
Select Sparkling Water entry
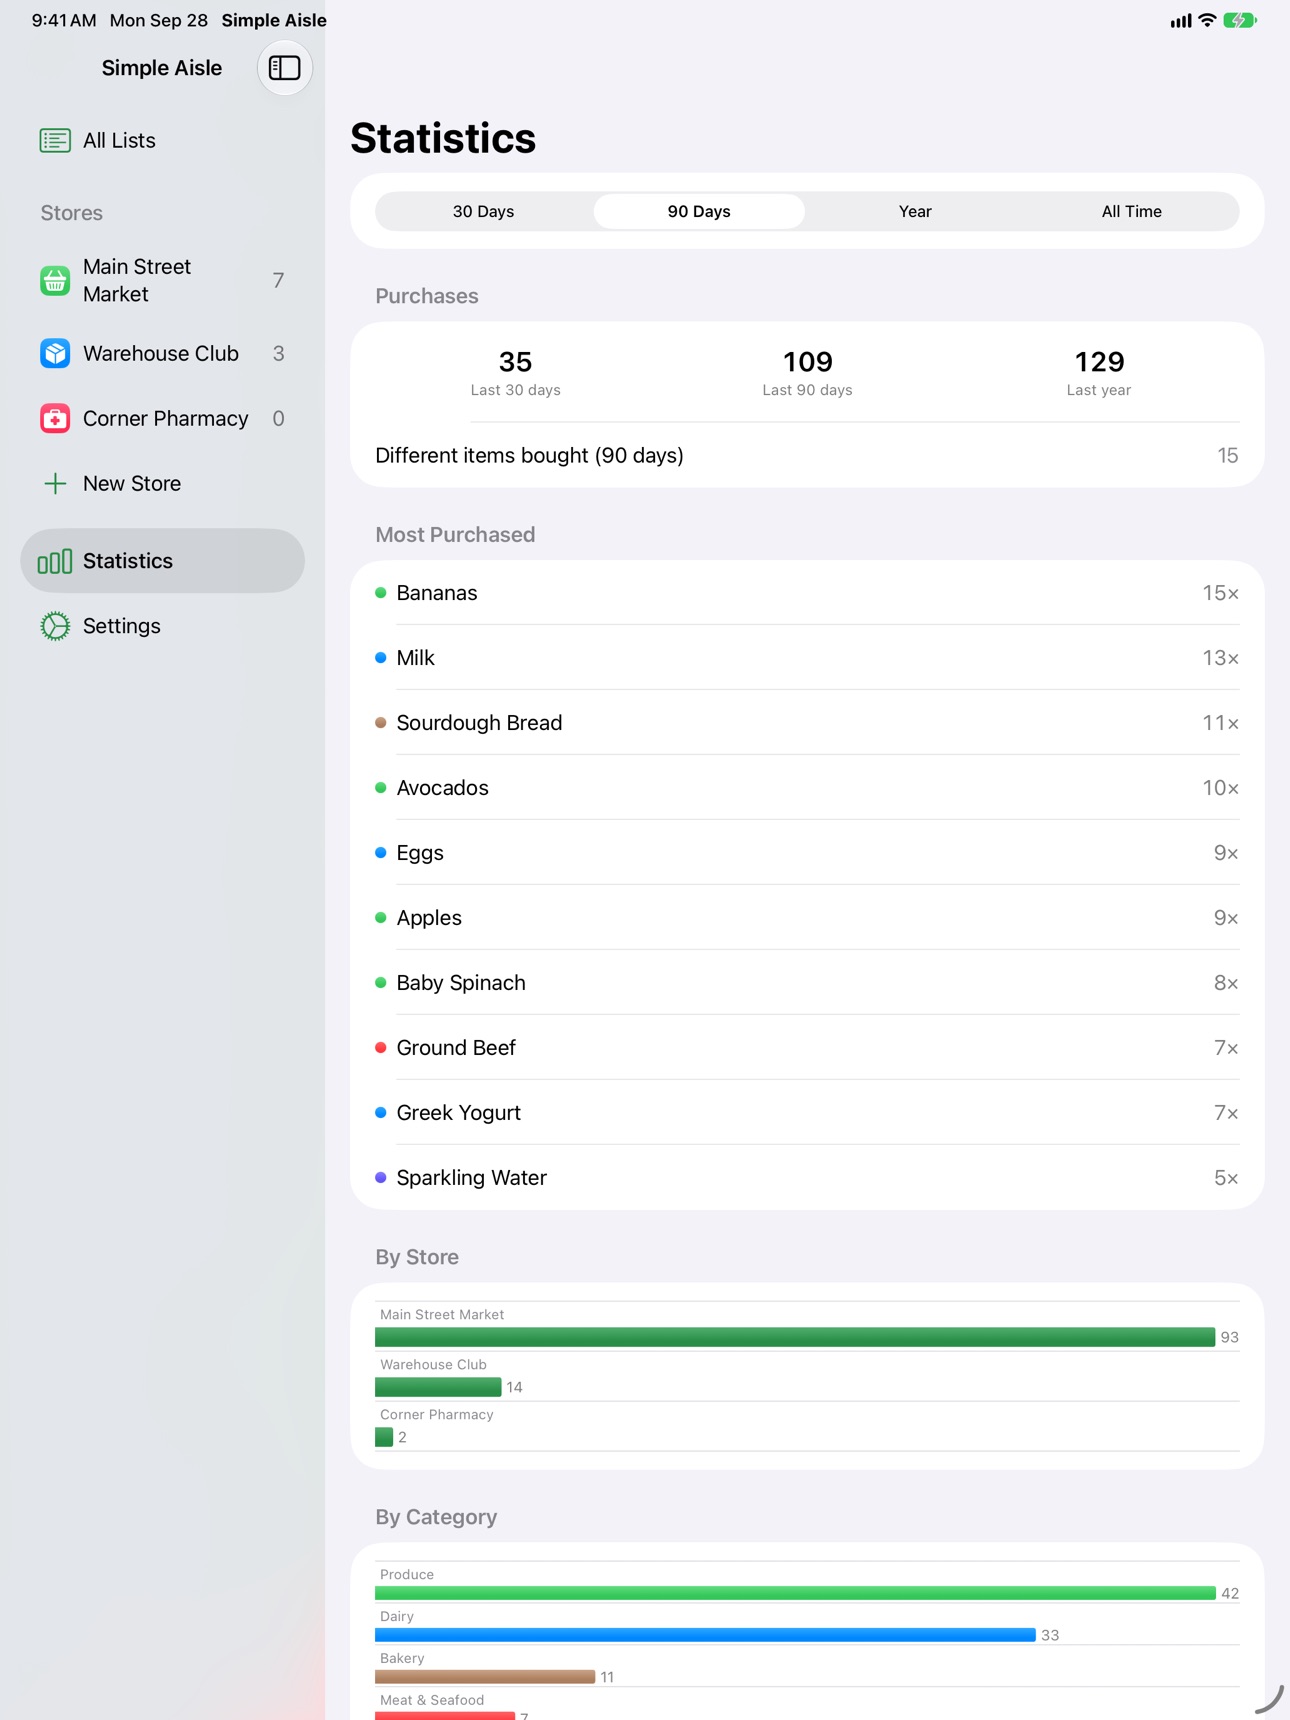click(x=807, y=1178)
